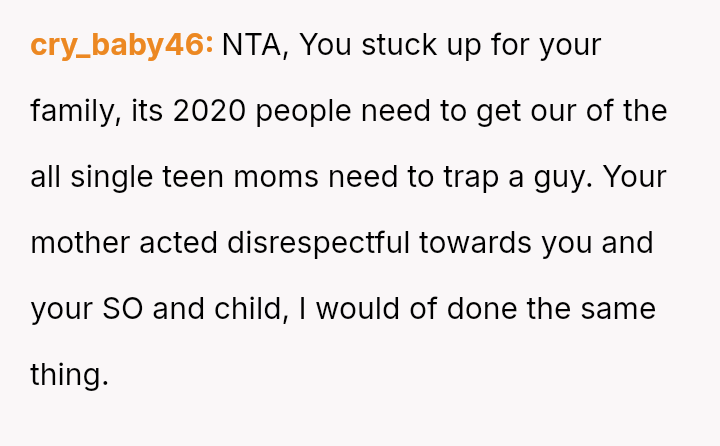Click the final word "thing." of the comment
The height and width of the screenshot is (446, 720).
click(68, 375)
